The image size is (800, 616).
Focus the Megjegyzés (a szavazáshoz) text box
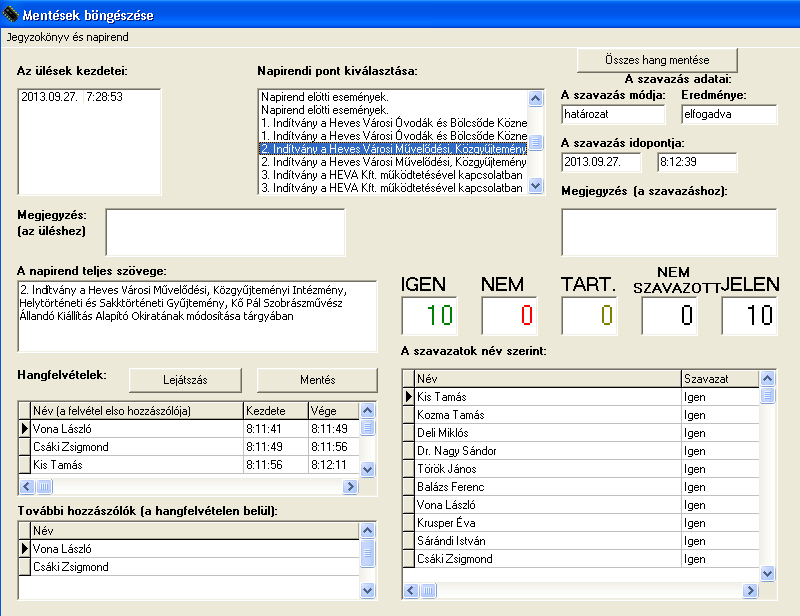tap(669, 232)
